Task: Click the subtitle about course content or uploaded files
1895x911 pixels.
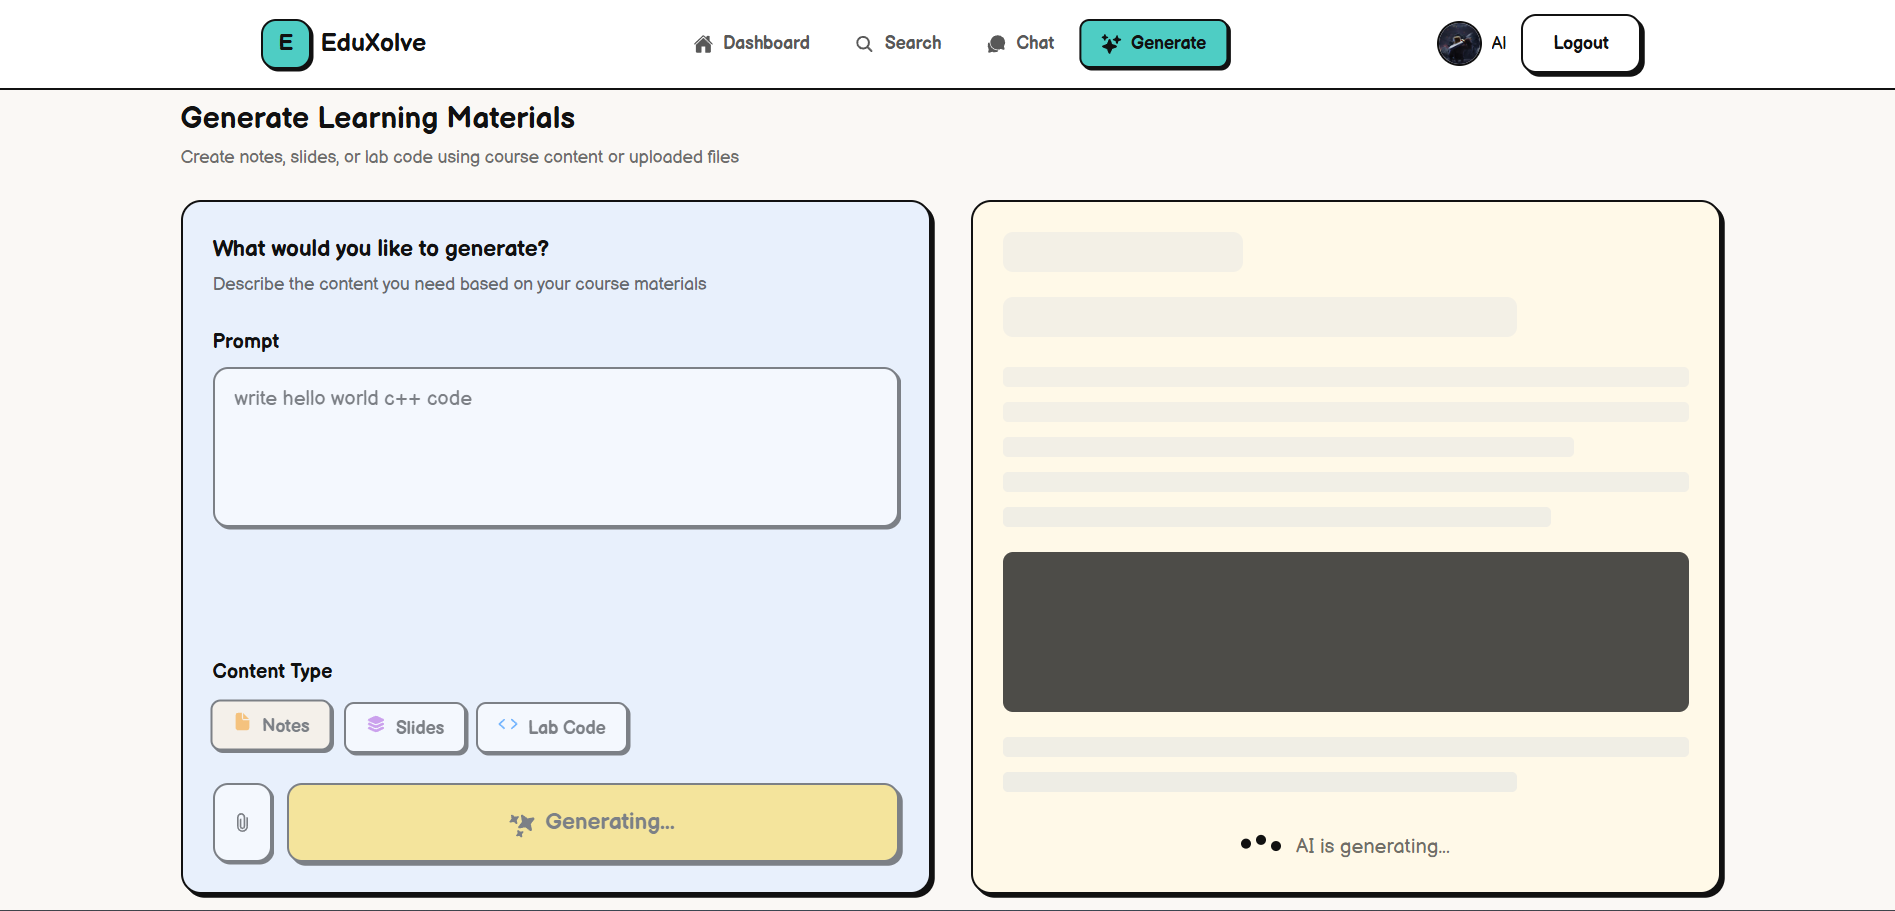Action: coord(460,157)
